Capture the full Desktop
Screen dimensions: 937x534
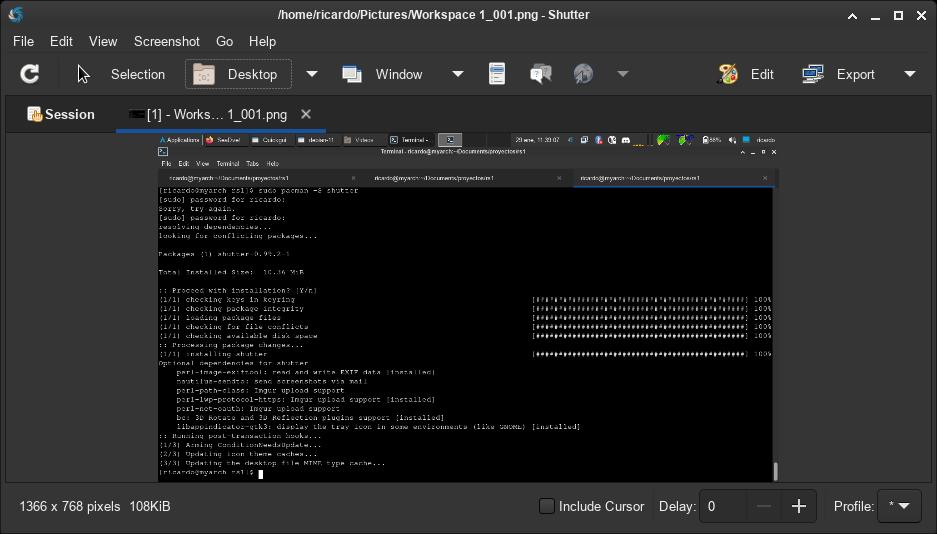pyautogui.click(x=238, y=74)
